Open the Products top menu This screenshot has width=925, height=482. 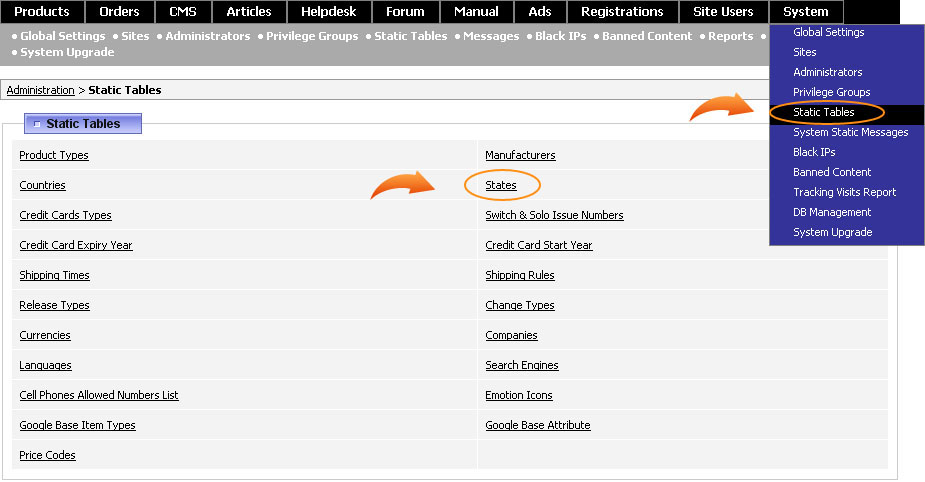point(42,12)
